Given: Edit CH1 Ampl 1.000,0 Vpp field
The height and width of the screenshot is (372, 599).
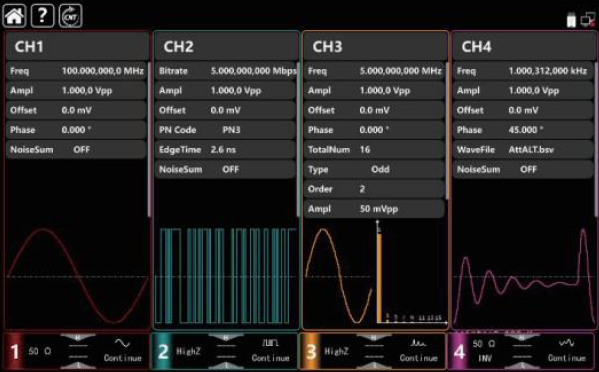Looking at the screenshot, I should pyautogui.click(x=76, y=91).
